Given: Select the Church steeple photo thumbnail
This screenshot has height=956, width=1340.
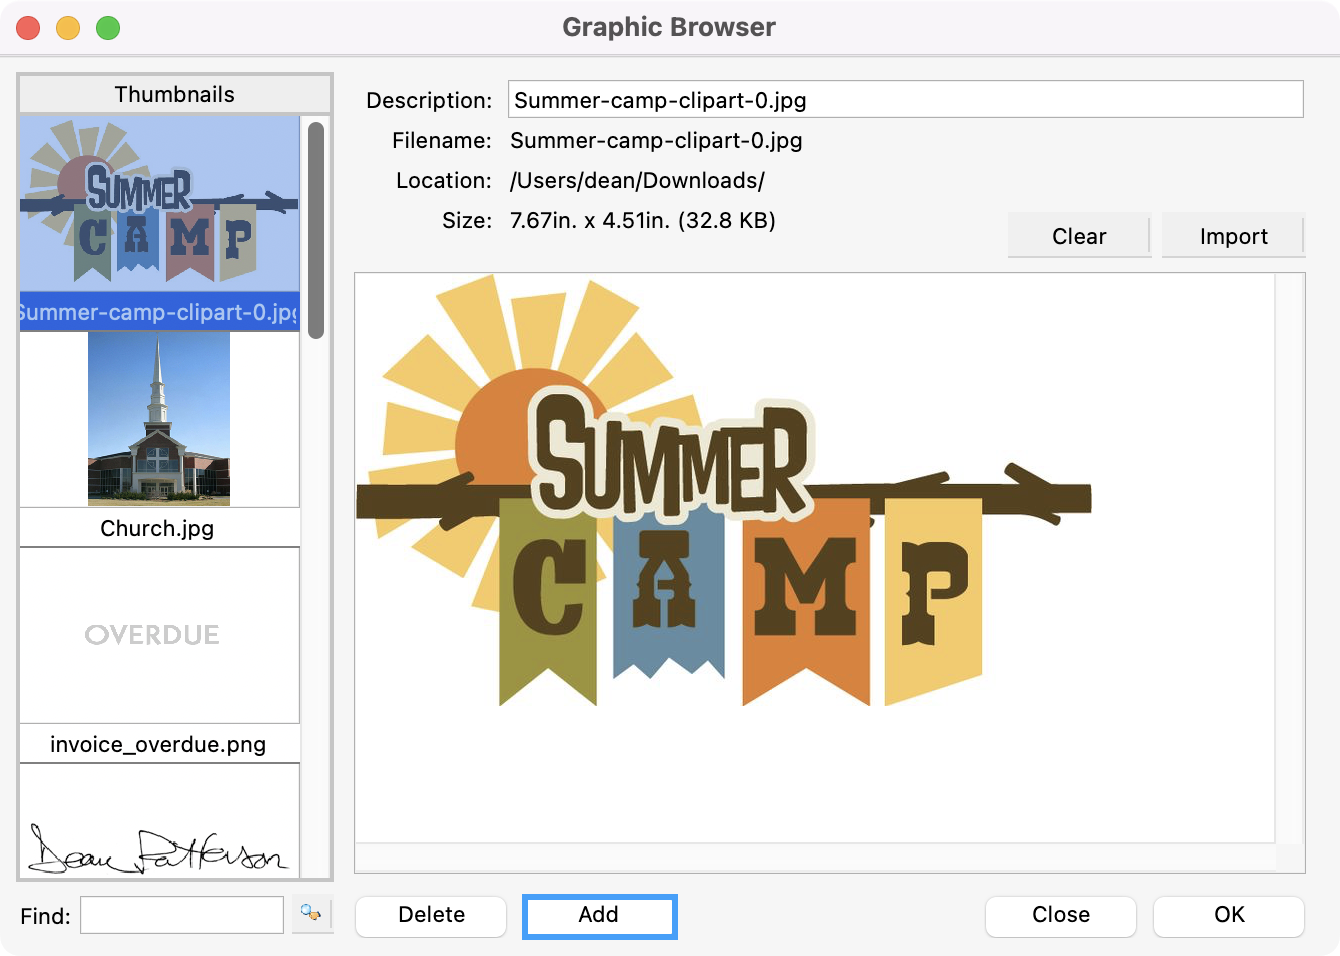Looking at the screenshot, I should tap(159, 418).
